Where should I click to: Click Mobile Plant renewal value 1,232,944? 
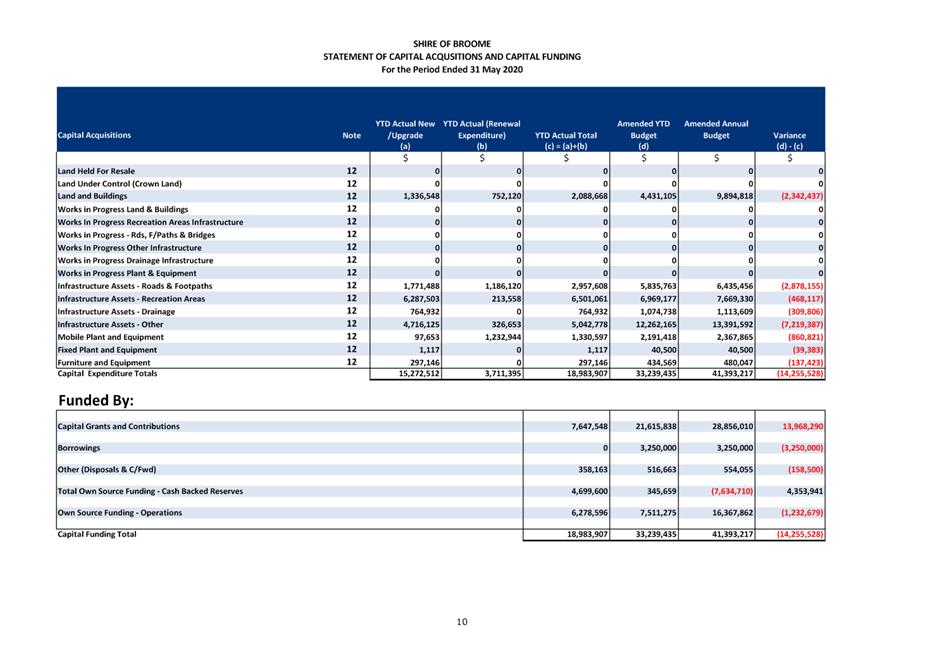click(503, 337)
